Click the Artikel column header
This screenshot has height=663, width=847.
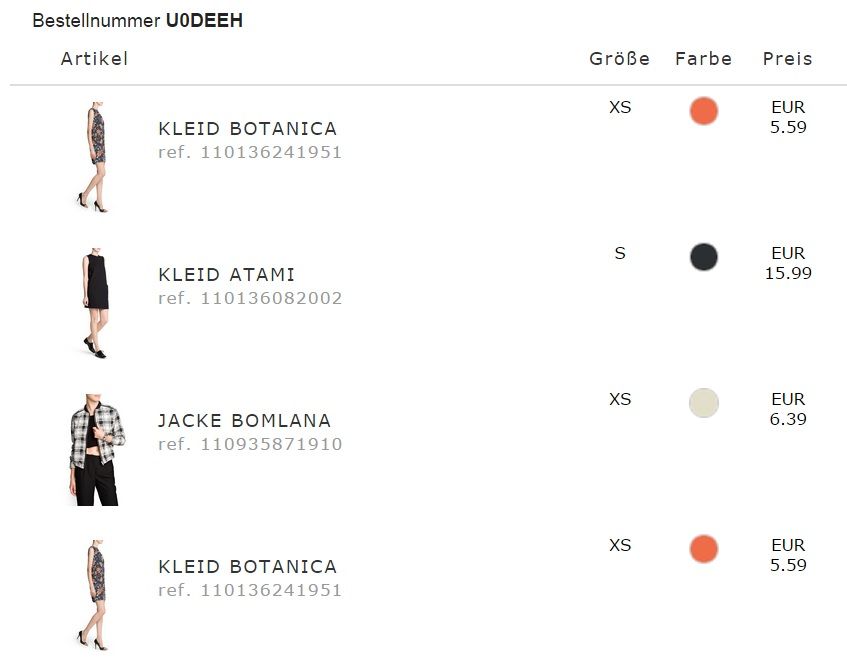click(x=94, y=59)
